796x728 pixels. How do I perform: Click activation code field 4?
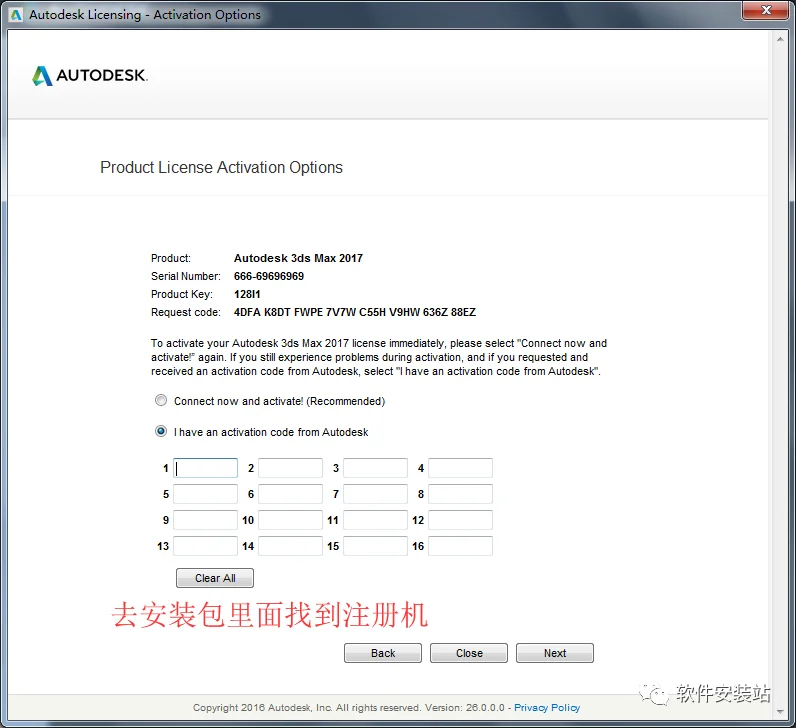[460, 468]
